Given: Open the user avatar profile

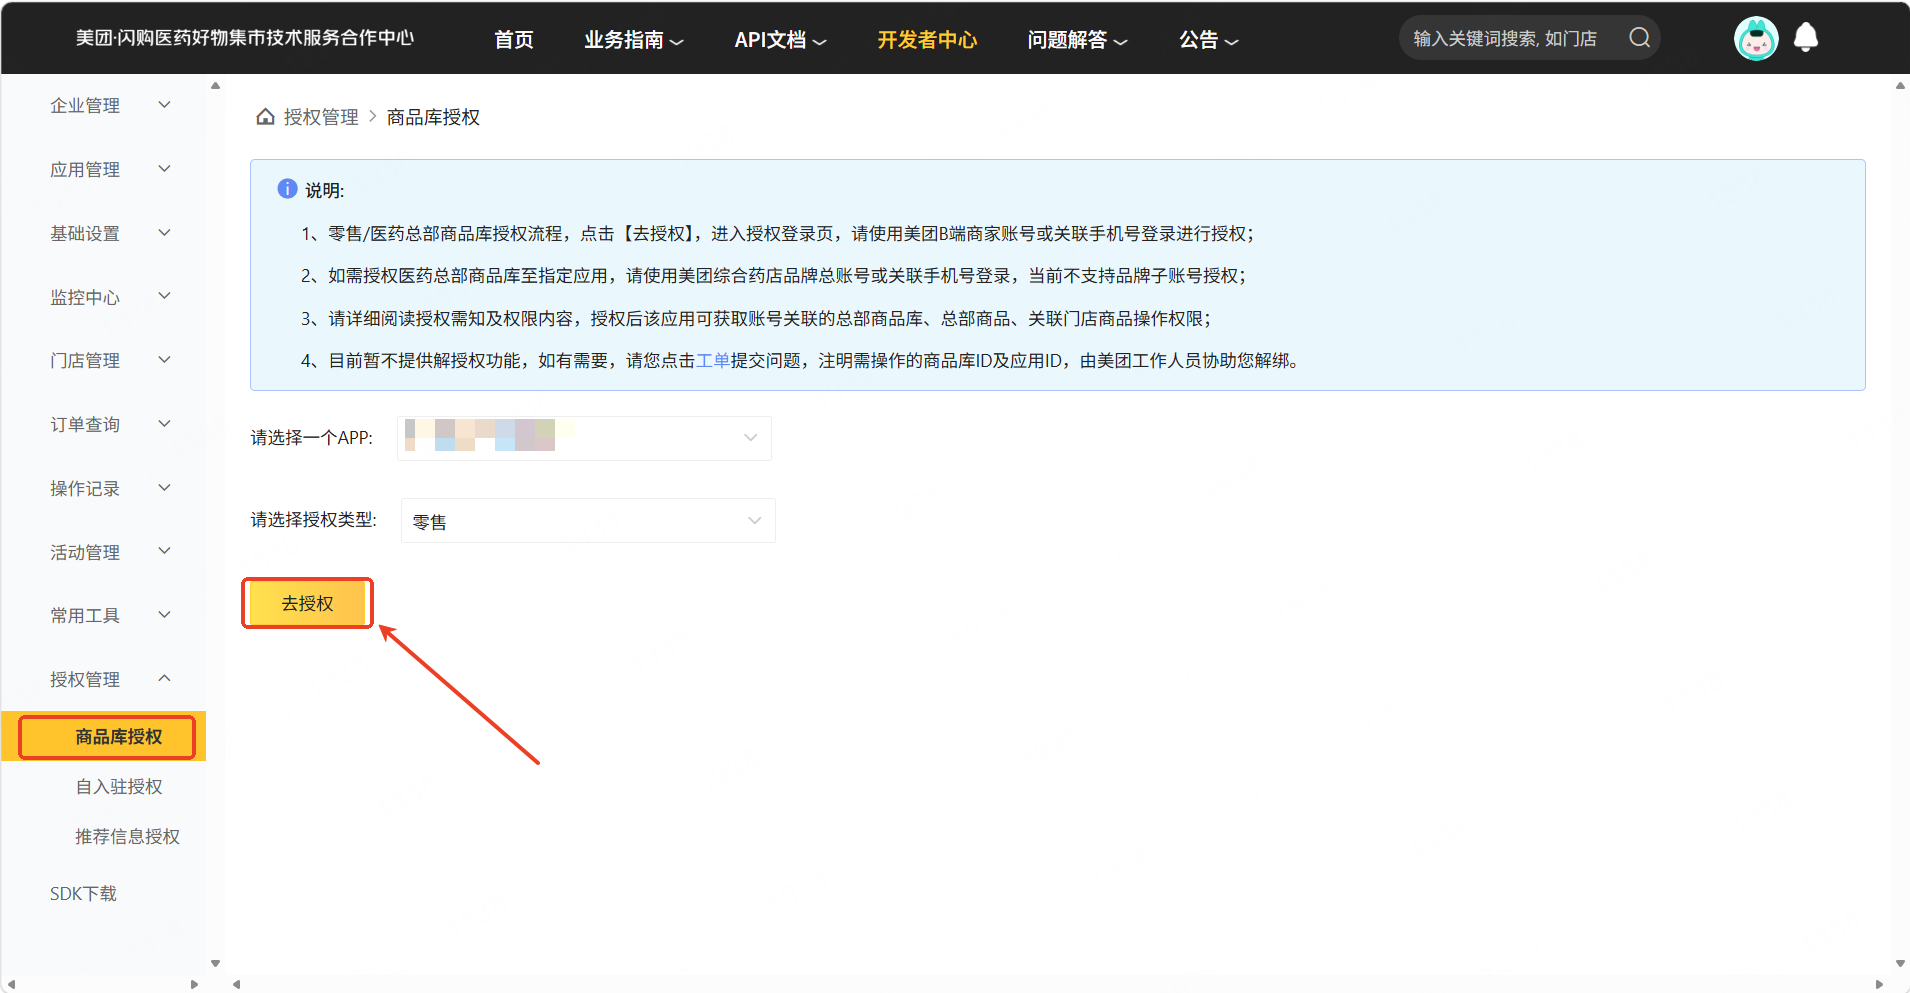Looking at the screenshot, I should point(1756,39).
